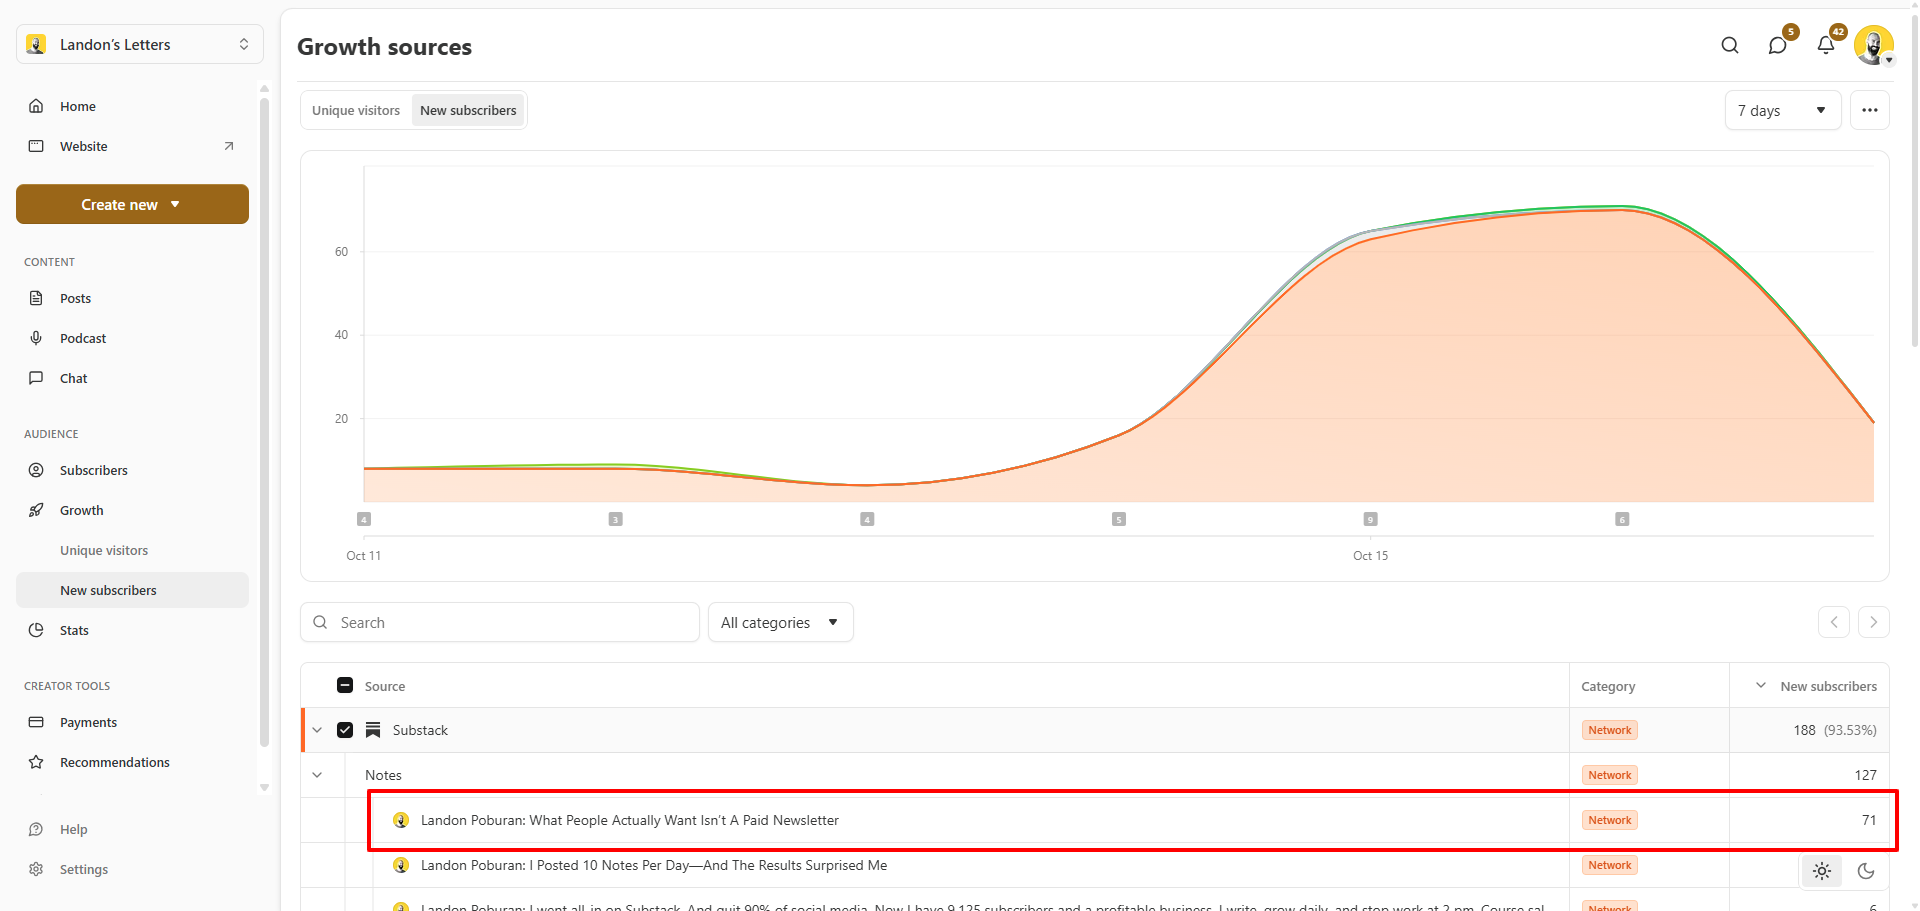Screen dimensions: 1920x911
Task: Click the Recommendations star icon
Action: click(x=36, y=762)
